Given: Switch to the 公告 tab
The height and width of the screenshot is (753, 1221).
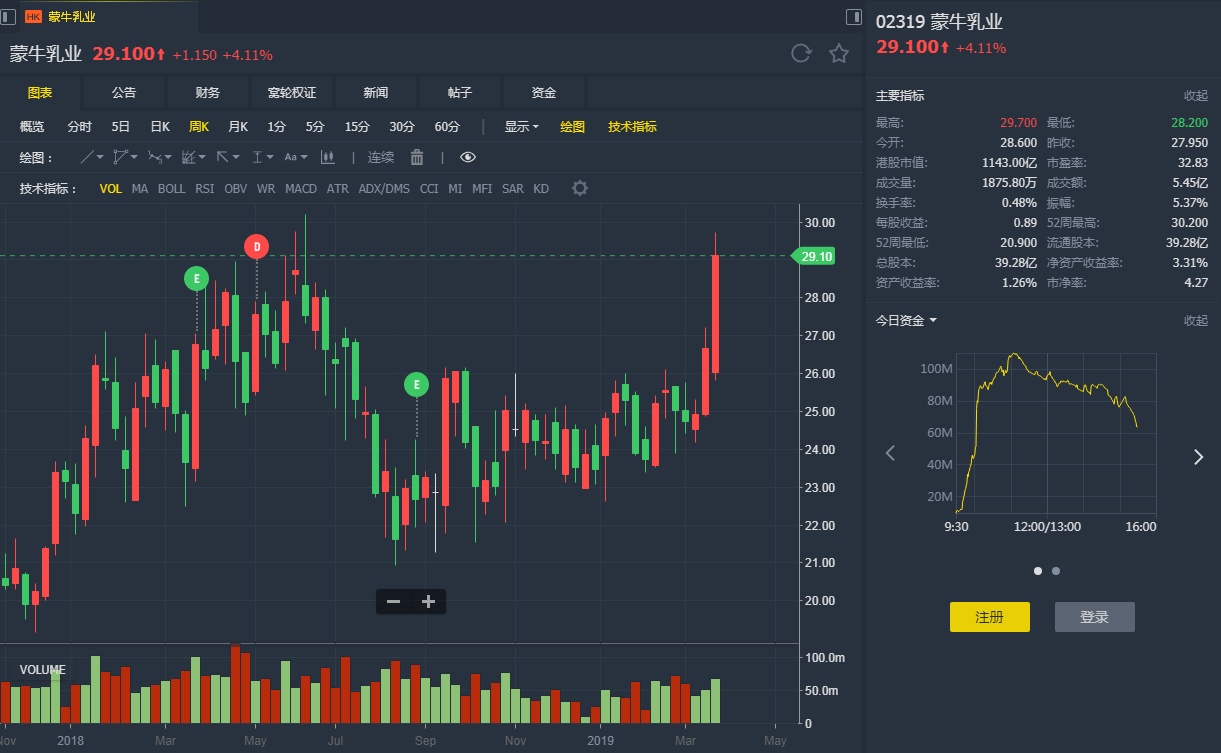Looking at the screenshot, I should click(x=124, y=92).
